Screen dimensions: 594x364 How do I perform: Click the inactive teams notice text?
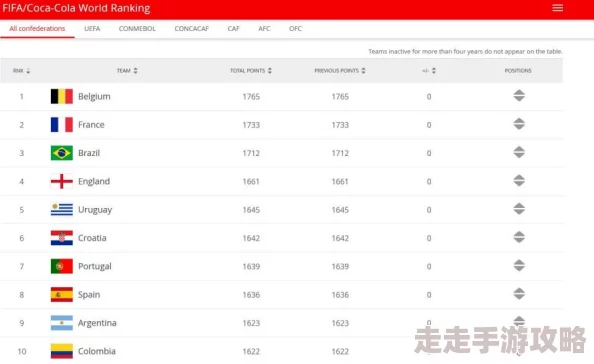pyautogui.click(x=465, y=52)
